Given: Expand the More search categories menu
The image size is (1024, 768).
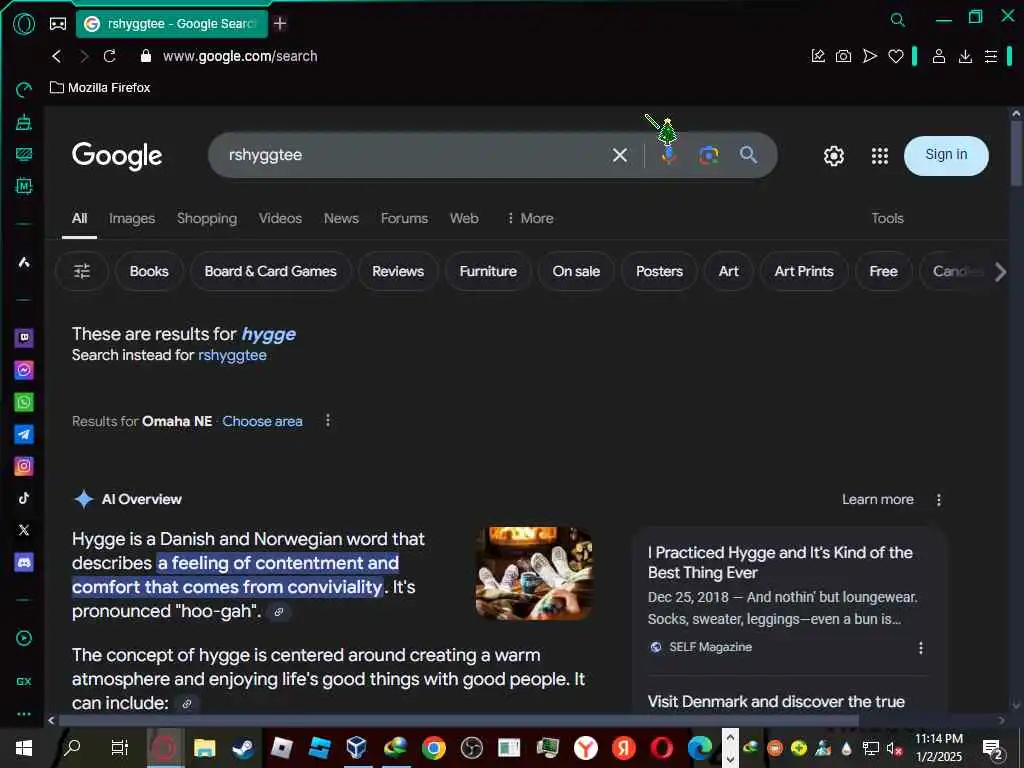Looking at the screenshot, I should [x=530, y=218].
